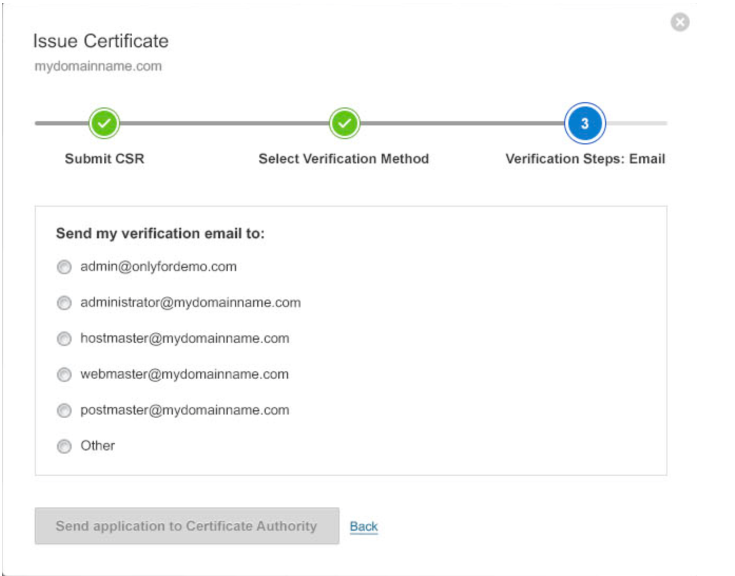Click the Submit CSR green checkmark step
The width and height of the screenshot is (735, 576).
pyautogui.click(x=104, y=123)
